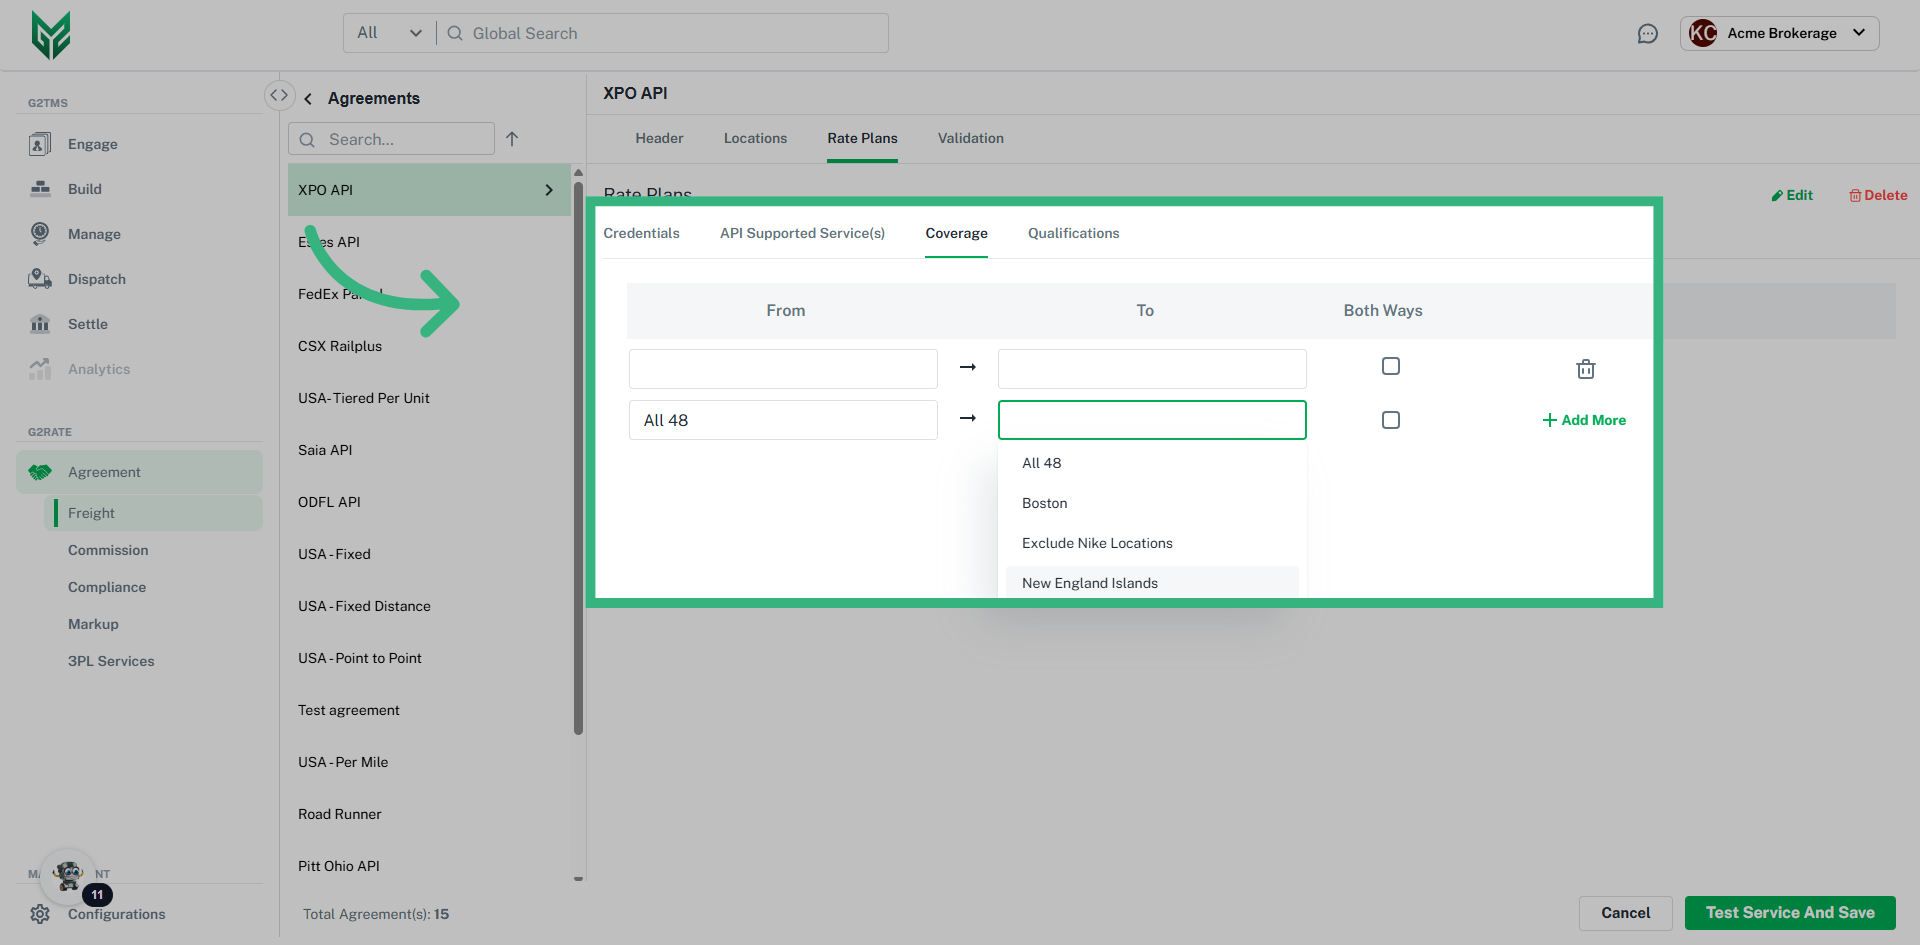Click the sort arrow beside agreement search
This screenshot has width=1920, height=945.
click(x=512, y=139)
